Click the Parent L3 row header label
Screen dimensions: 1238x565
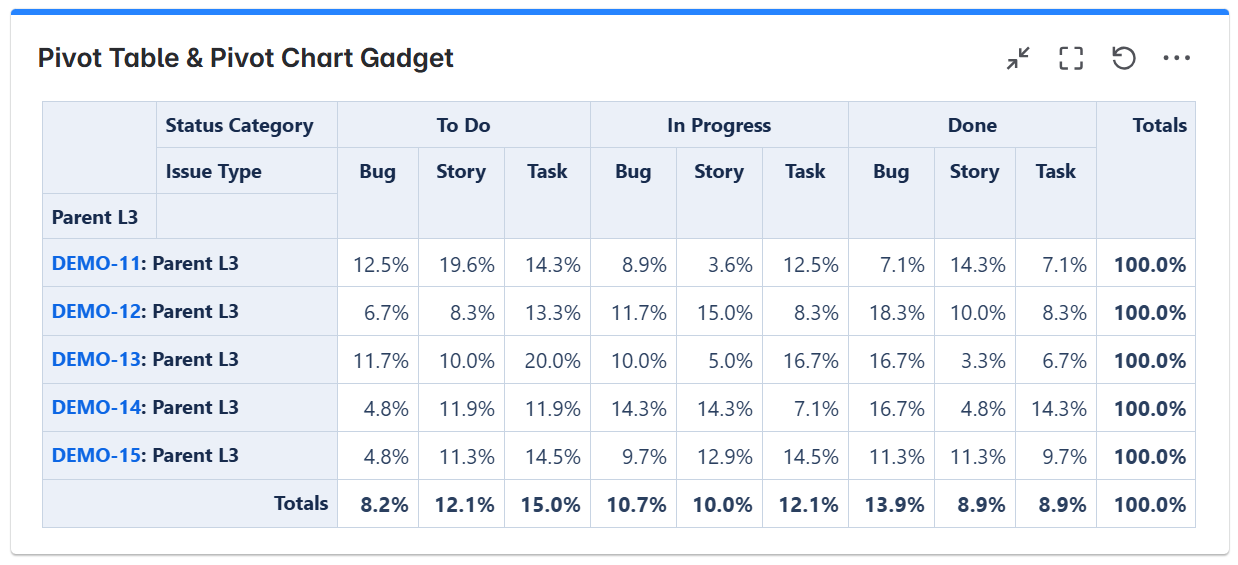point(95,218)
